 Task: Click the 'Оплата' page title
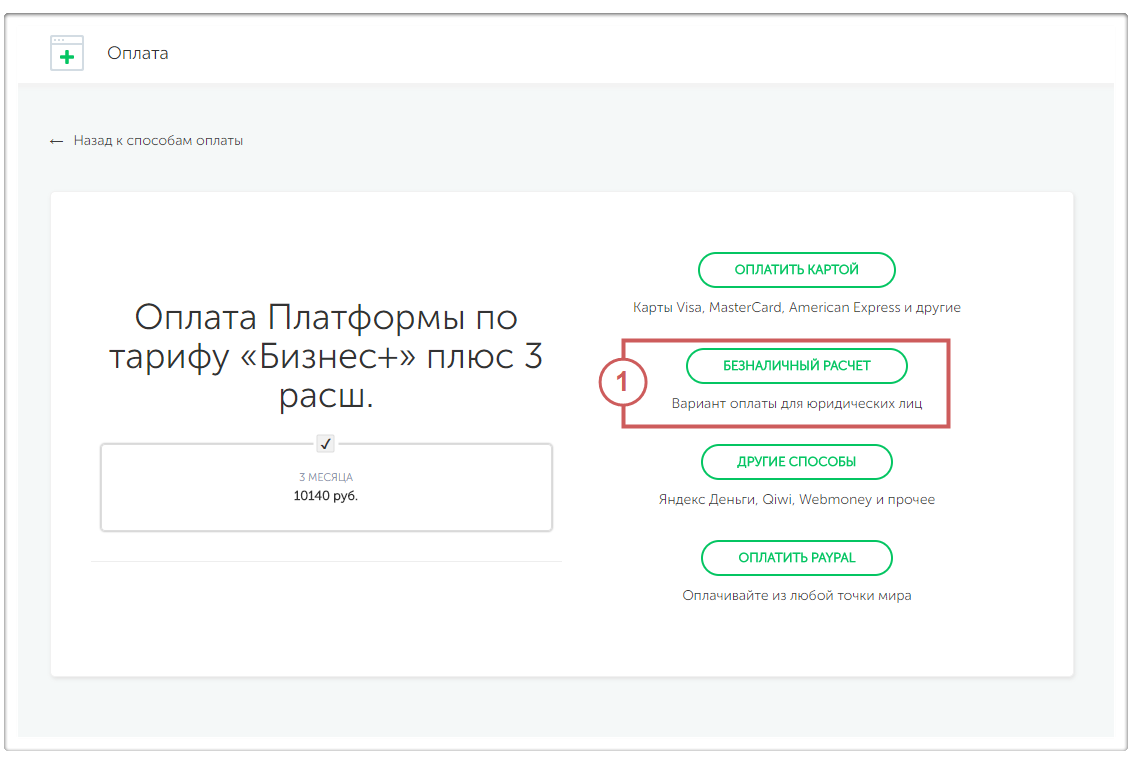pos(138,53)
